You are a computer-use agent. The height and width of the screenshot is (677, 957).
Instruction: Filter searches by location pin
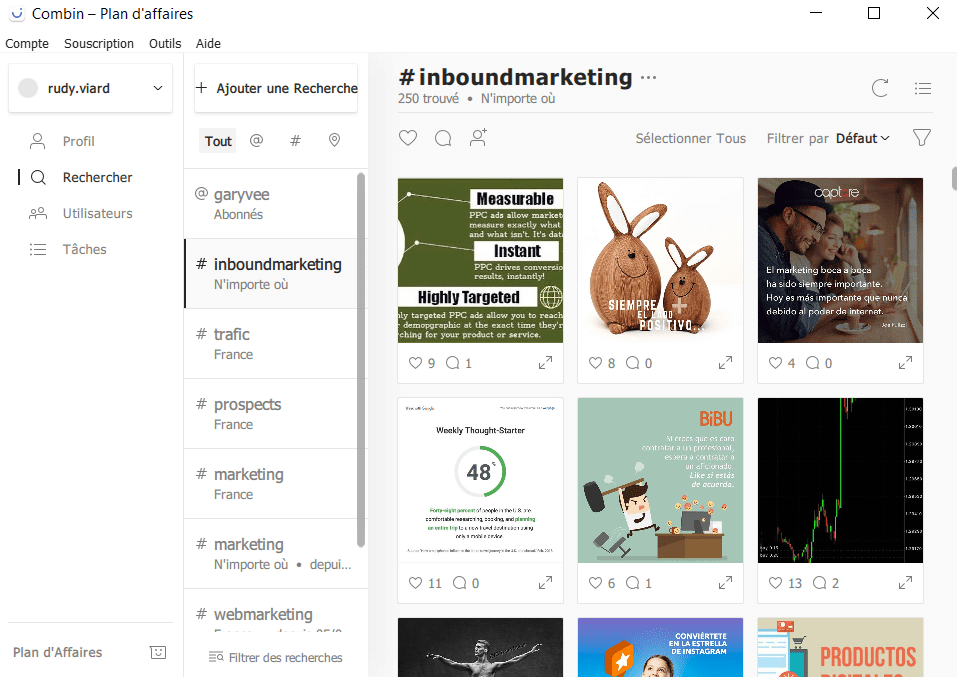pyautogui.click(x=334, y=140)
